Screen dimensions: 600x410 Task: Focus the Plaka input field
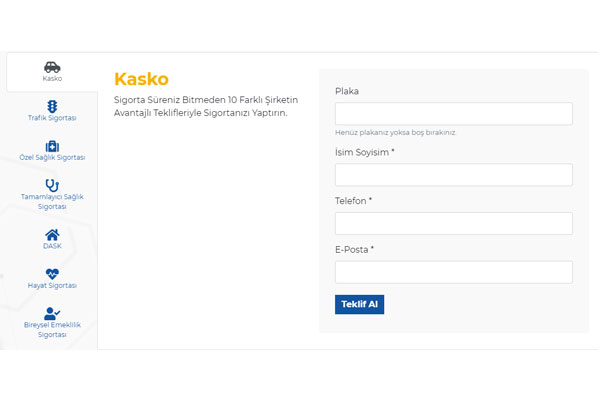(454, 114)
